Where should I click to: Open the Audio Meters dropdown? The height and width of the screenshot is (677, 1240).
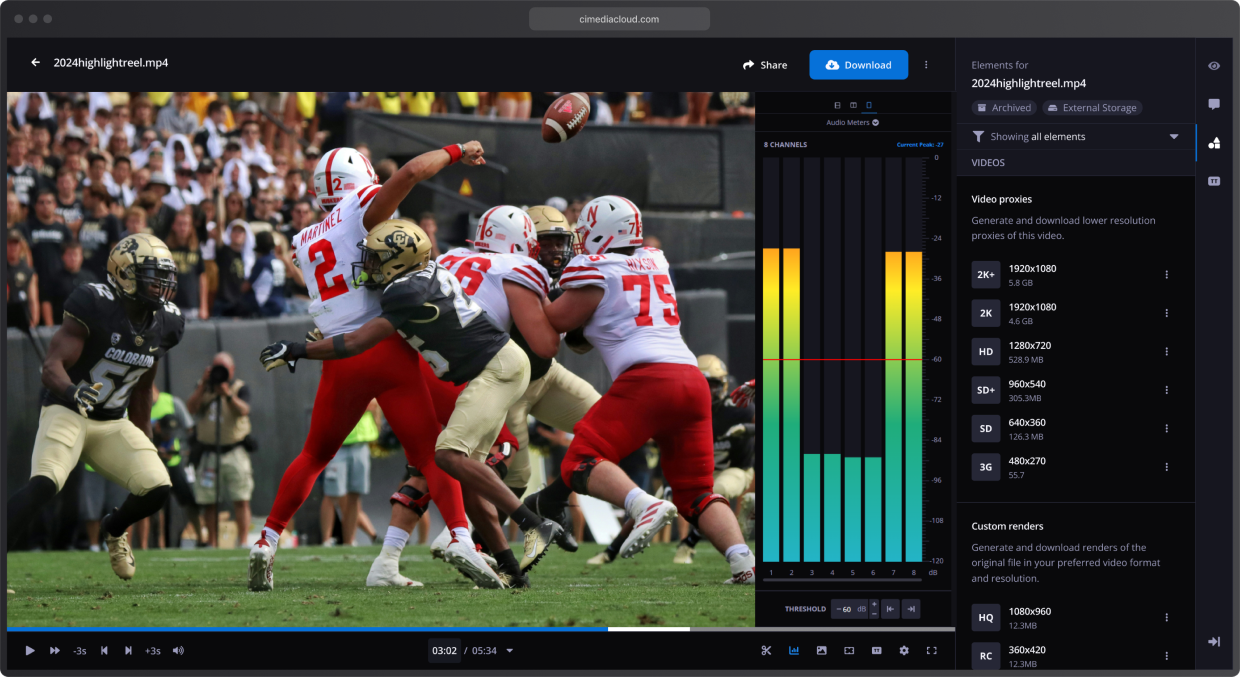tap(853, 122)
